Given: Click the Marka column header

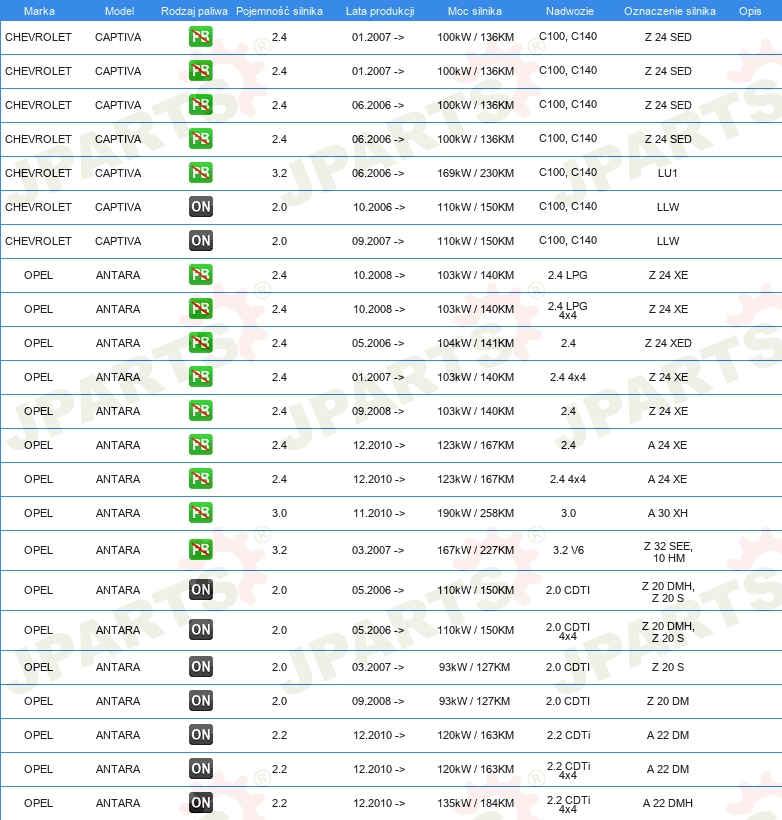Looking at the screenshot, I should point(39,11).
